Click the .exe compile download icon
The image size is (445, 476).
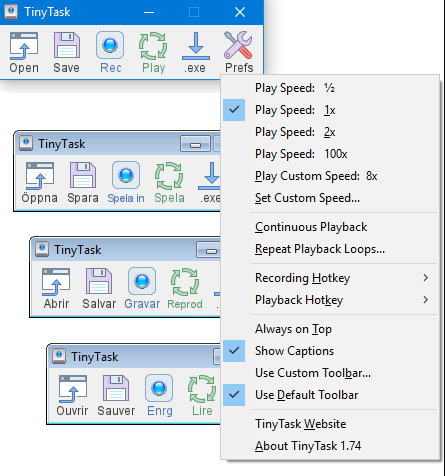tap(196, 46)
